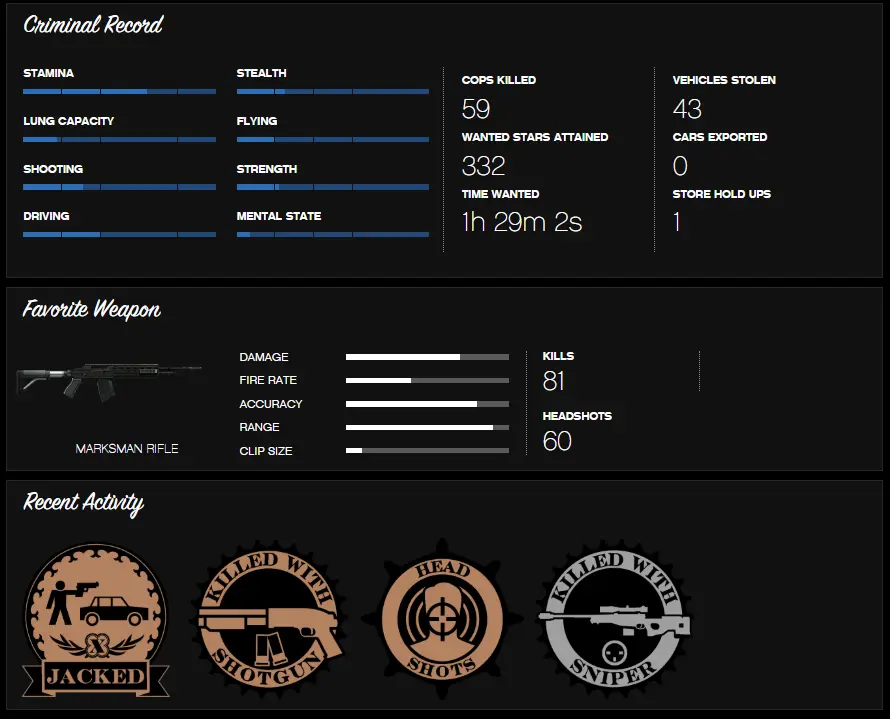Click the DRIVING label
The image size is (890, 719).
point(46,216)
